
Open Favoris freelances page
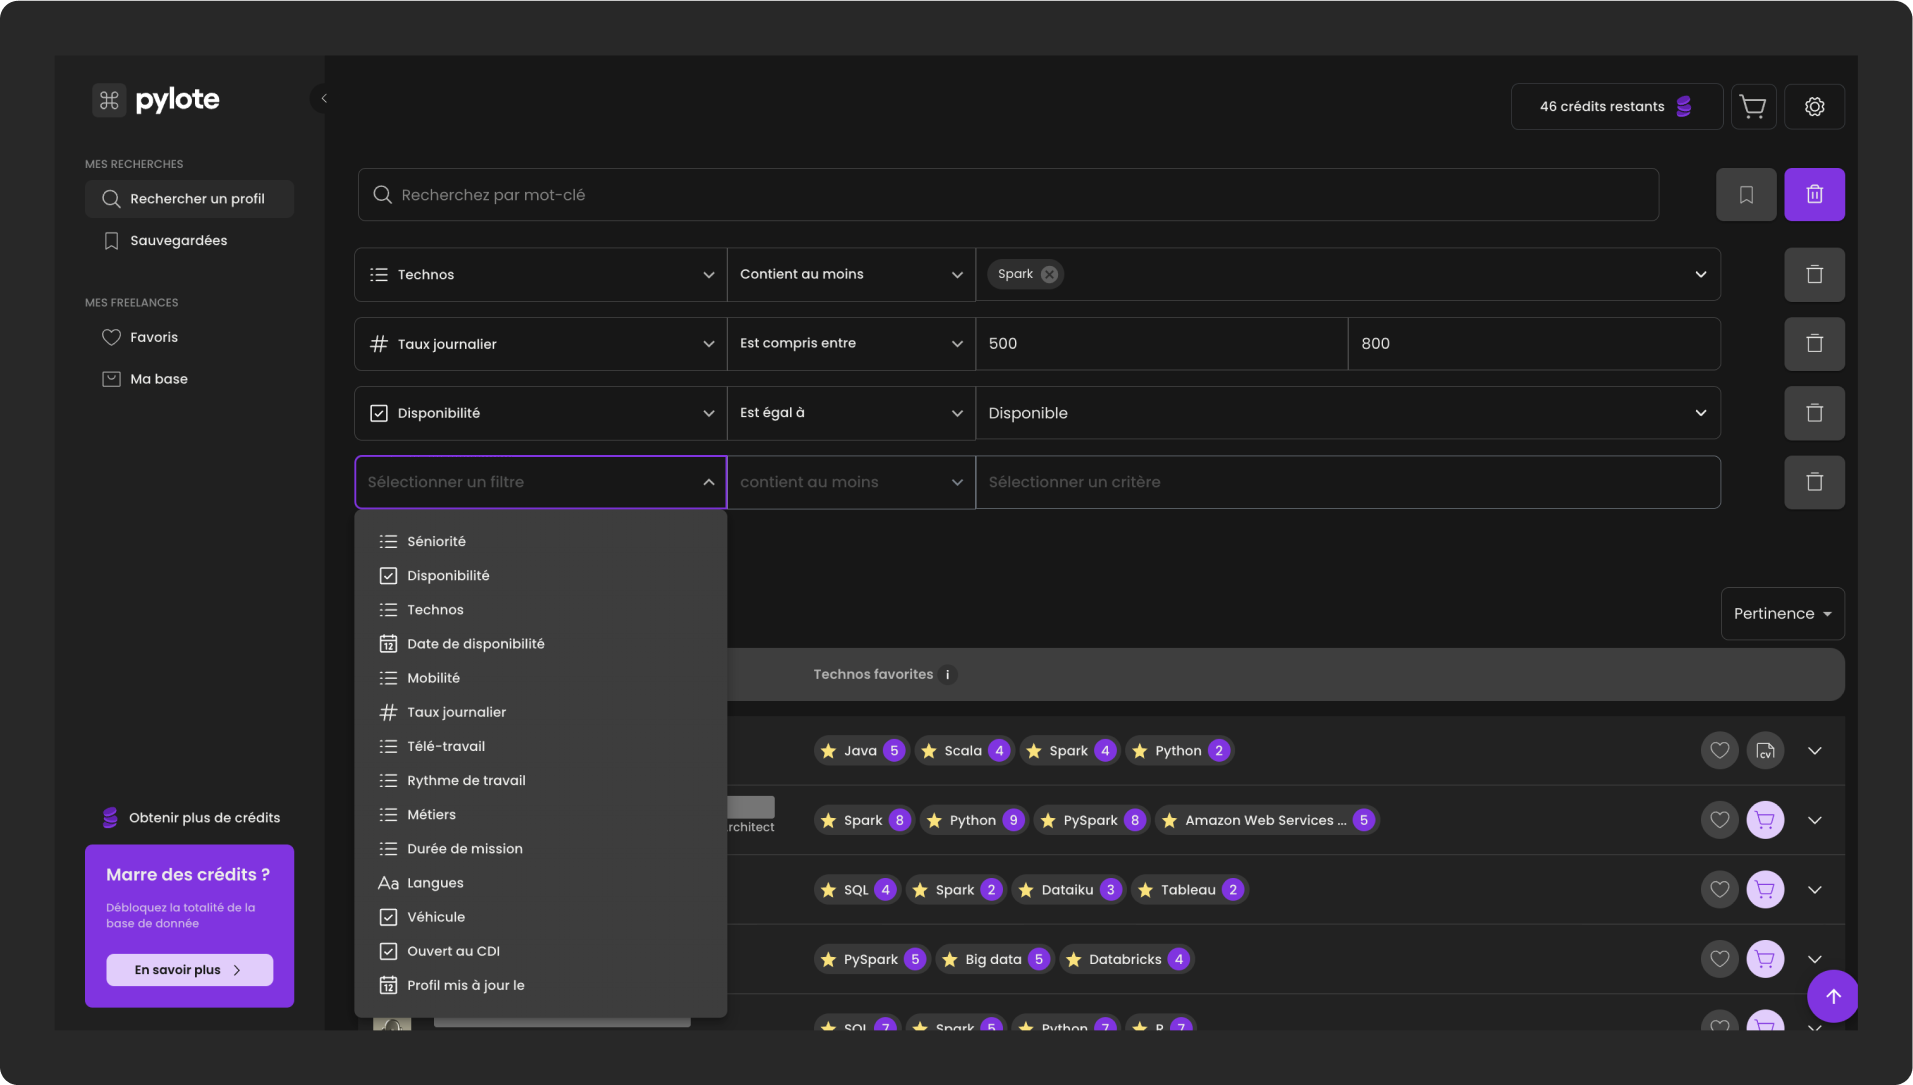pyautogui.click(x=189, y=338)
